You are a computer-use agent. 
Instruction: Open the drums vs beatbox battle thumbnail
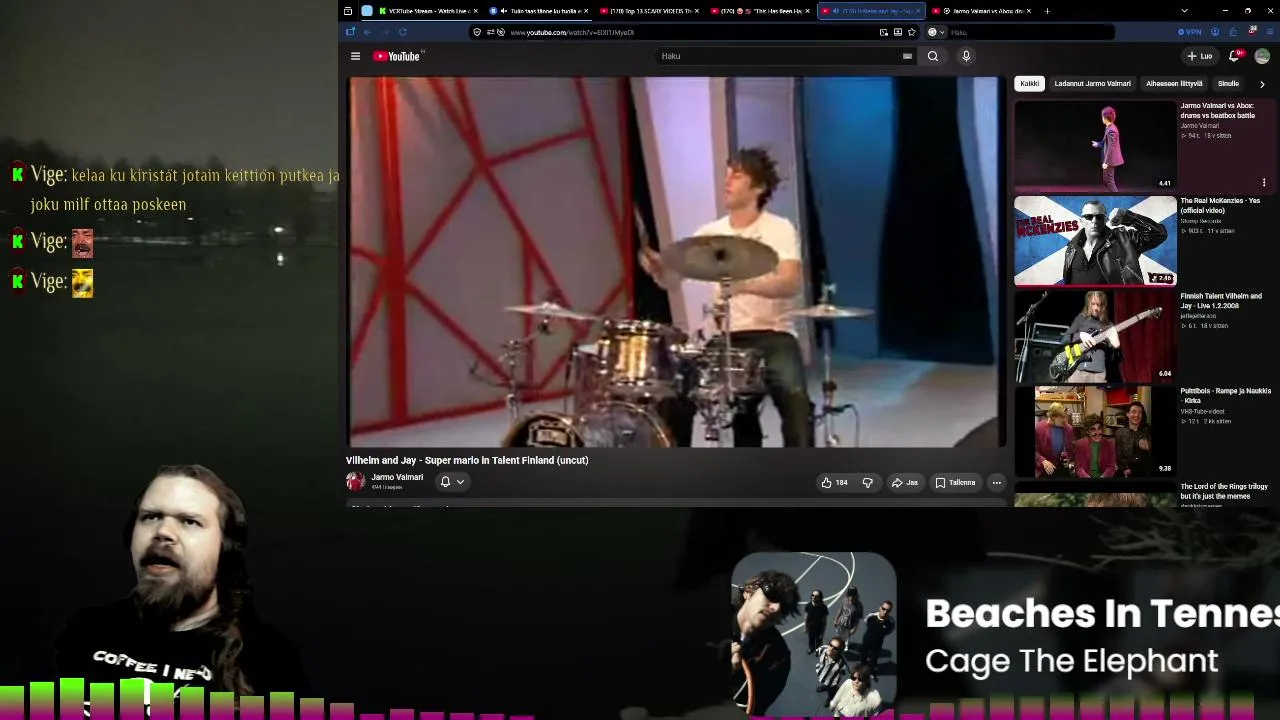[1095, 145]
